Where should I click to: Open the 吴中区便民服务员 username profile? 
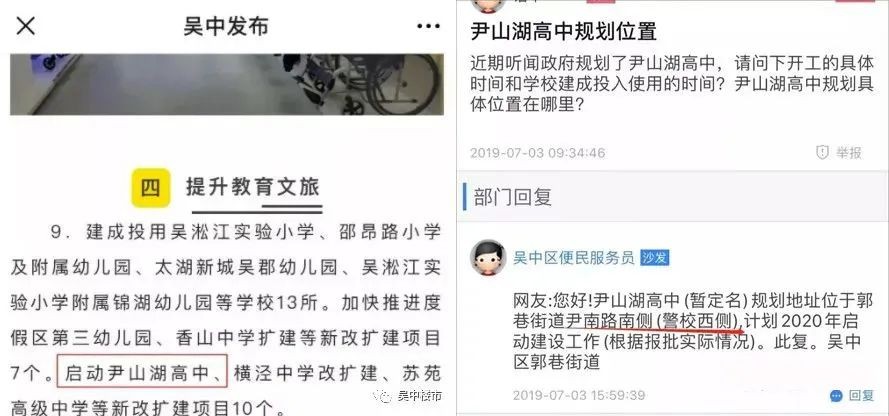(x=574, y=258)
